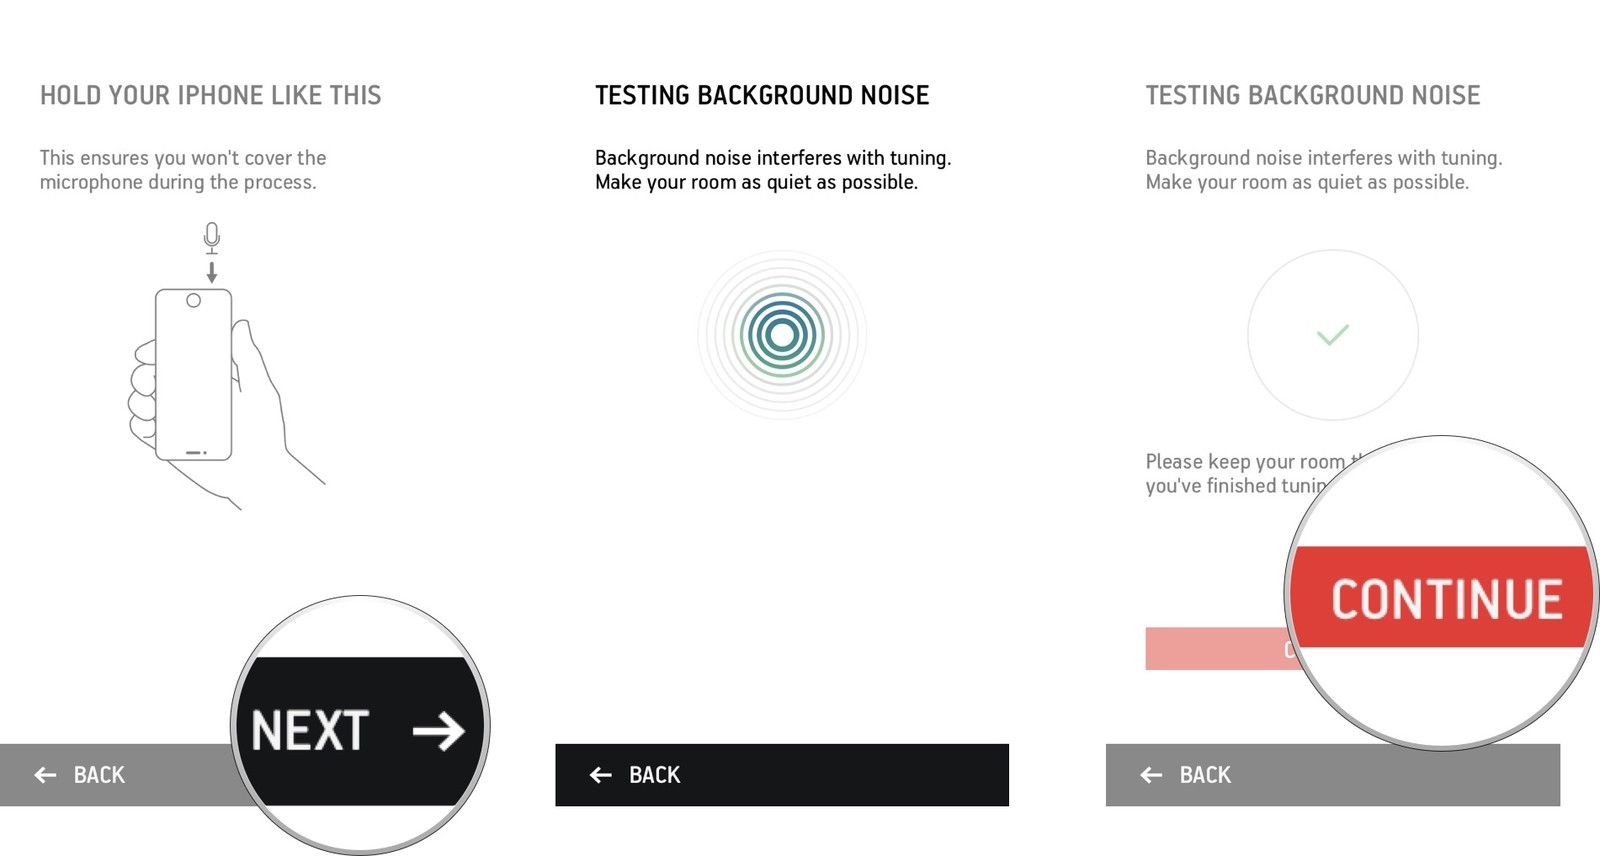
Task: Tap the BACK text in the black bar
Action: (x=655, y=775)
